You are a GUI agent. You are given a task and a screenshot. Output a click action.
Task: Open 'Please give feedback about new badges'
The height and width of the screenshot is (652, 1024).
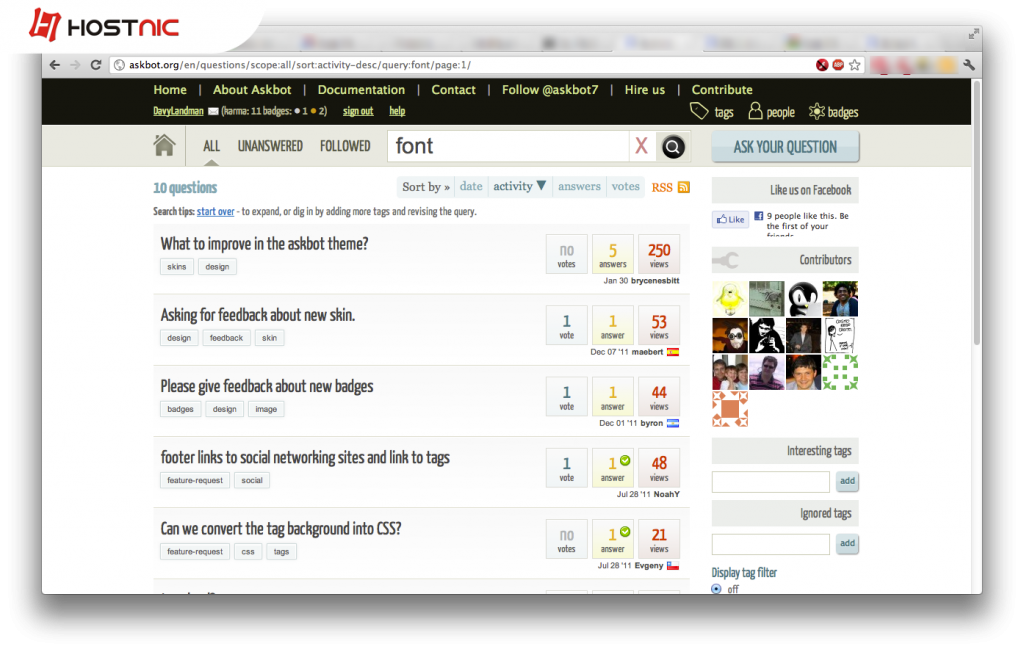coord(267,386)
